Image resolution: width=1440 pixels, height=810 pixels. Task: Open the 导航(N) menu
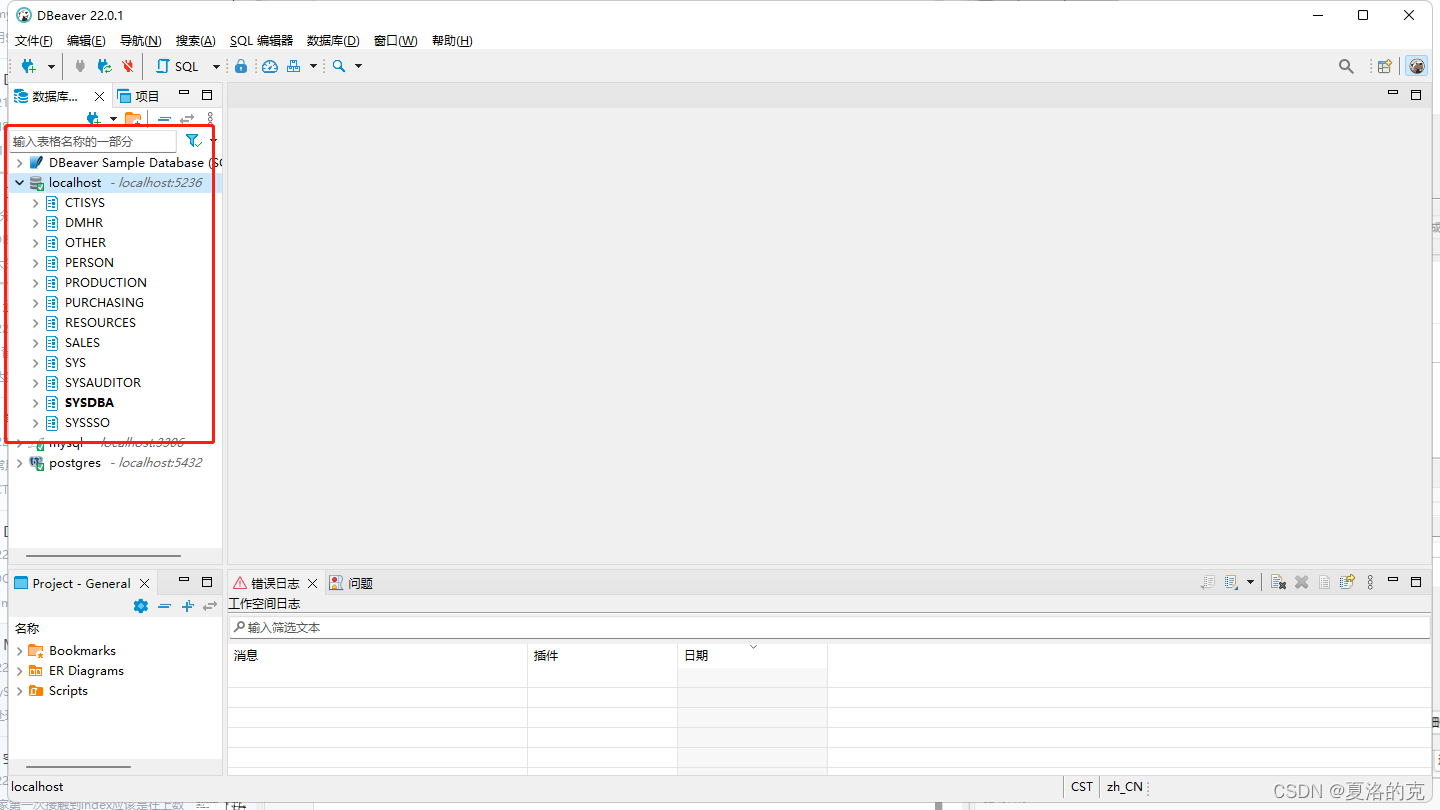point(140,41)
